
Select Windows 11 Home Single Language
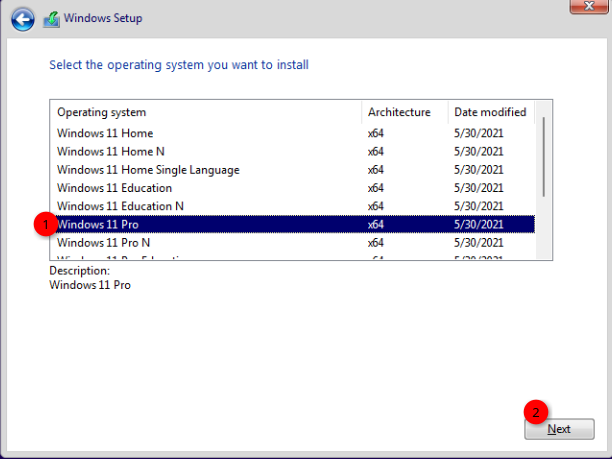148,170
